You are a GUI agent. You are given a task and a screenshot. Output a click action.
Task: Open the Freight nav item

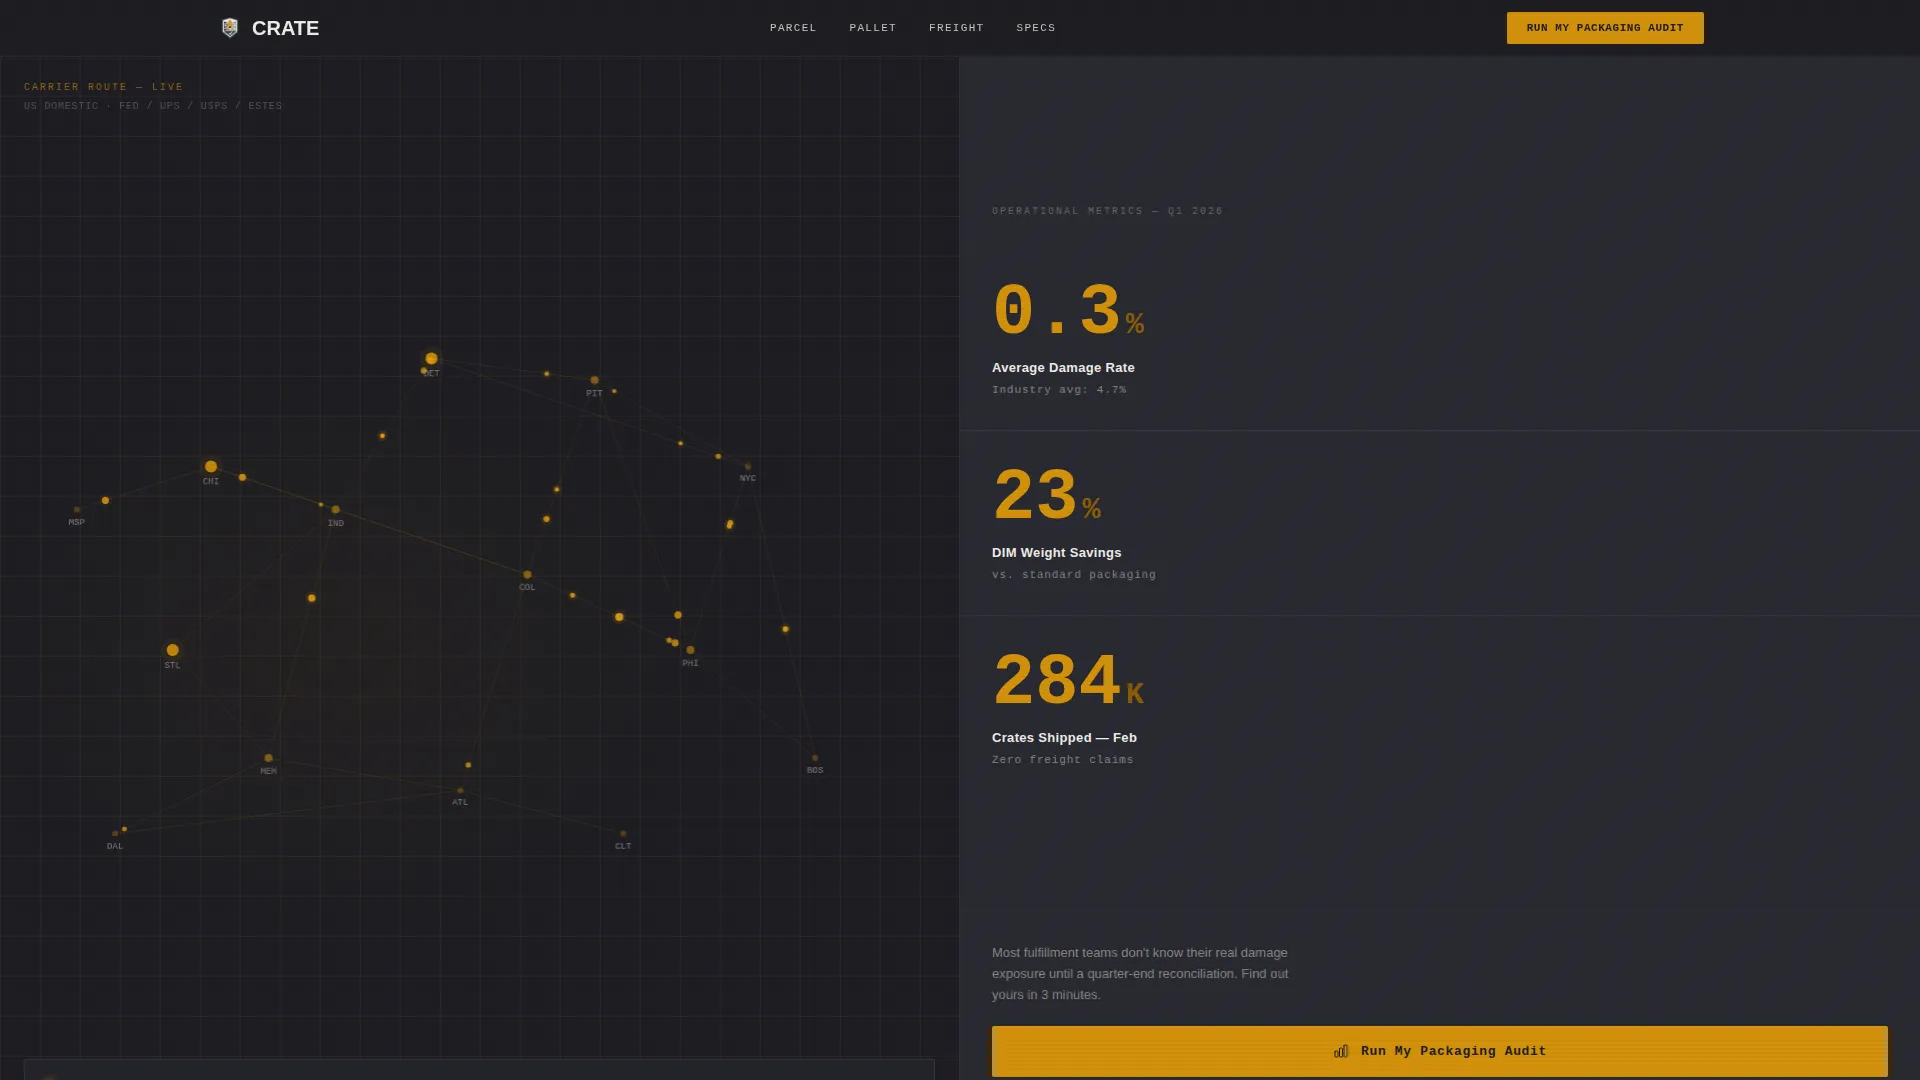point(956,28)
